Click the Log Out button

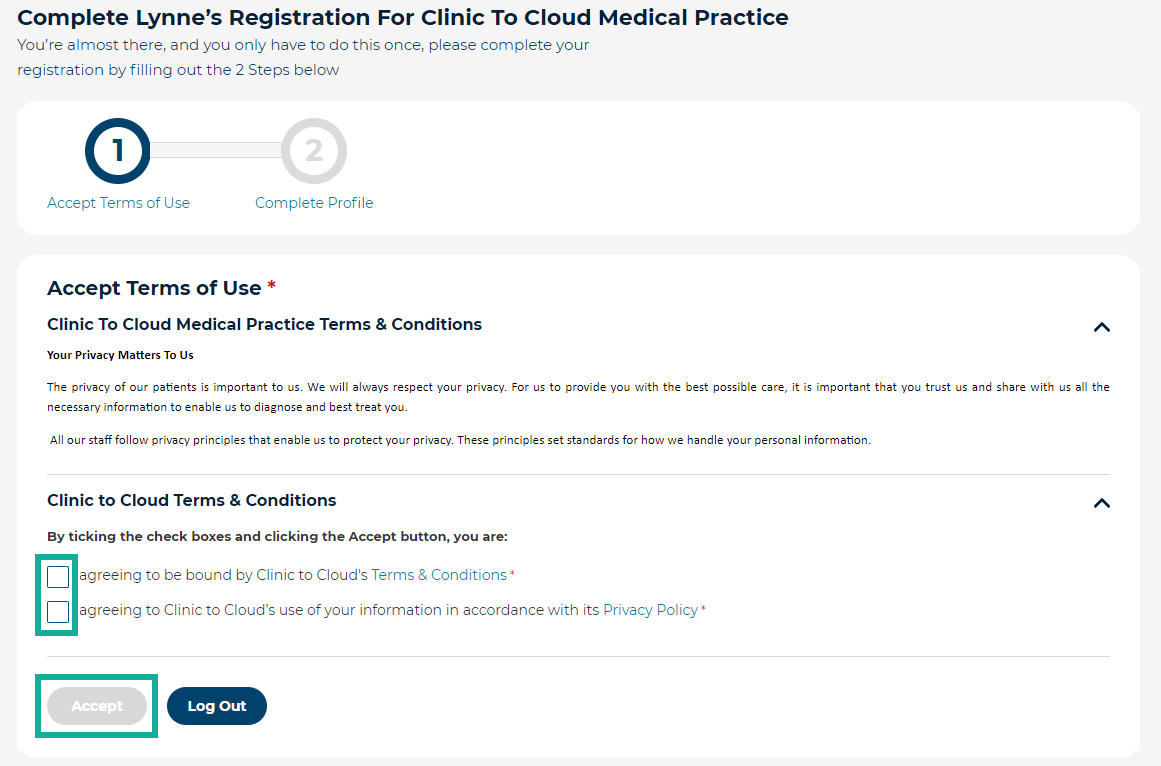(217, 706)
